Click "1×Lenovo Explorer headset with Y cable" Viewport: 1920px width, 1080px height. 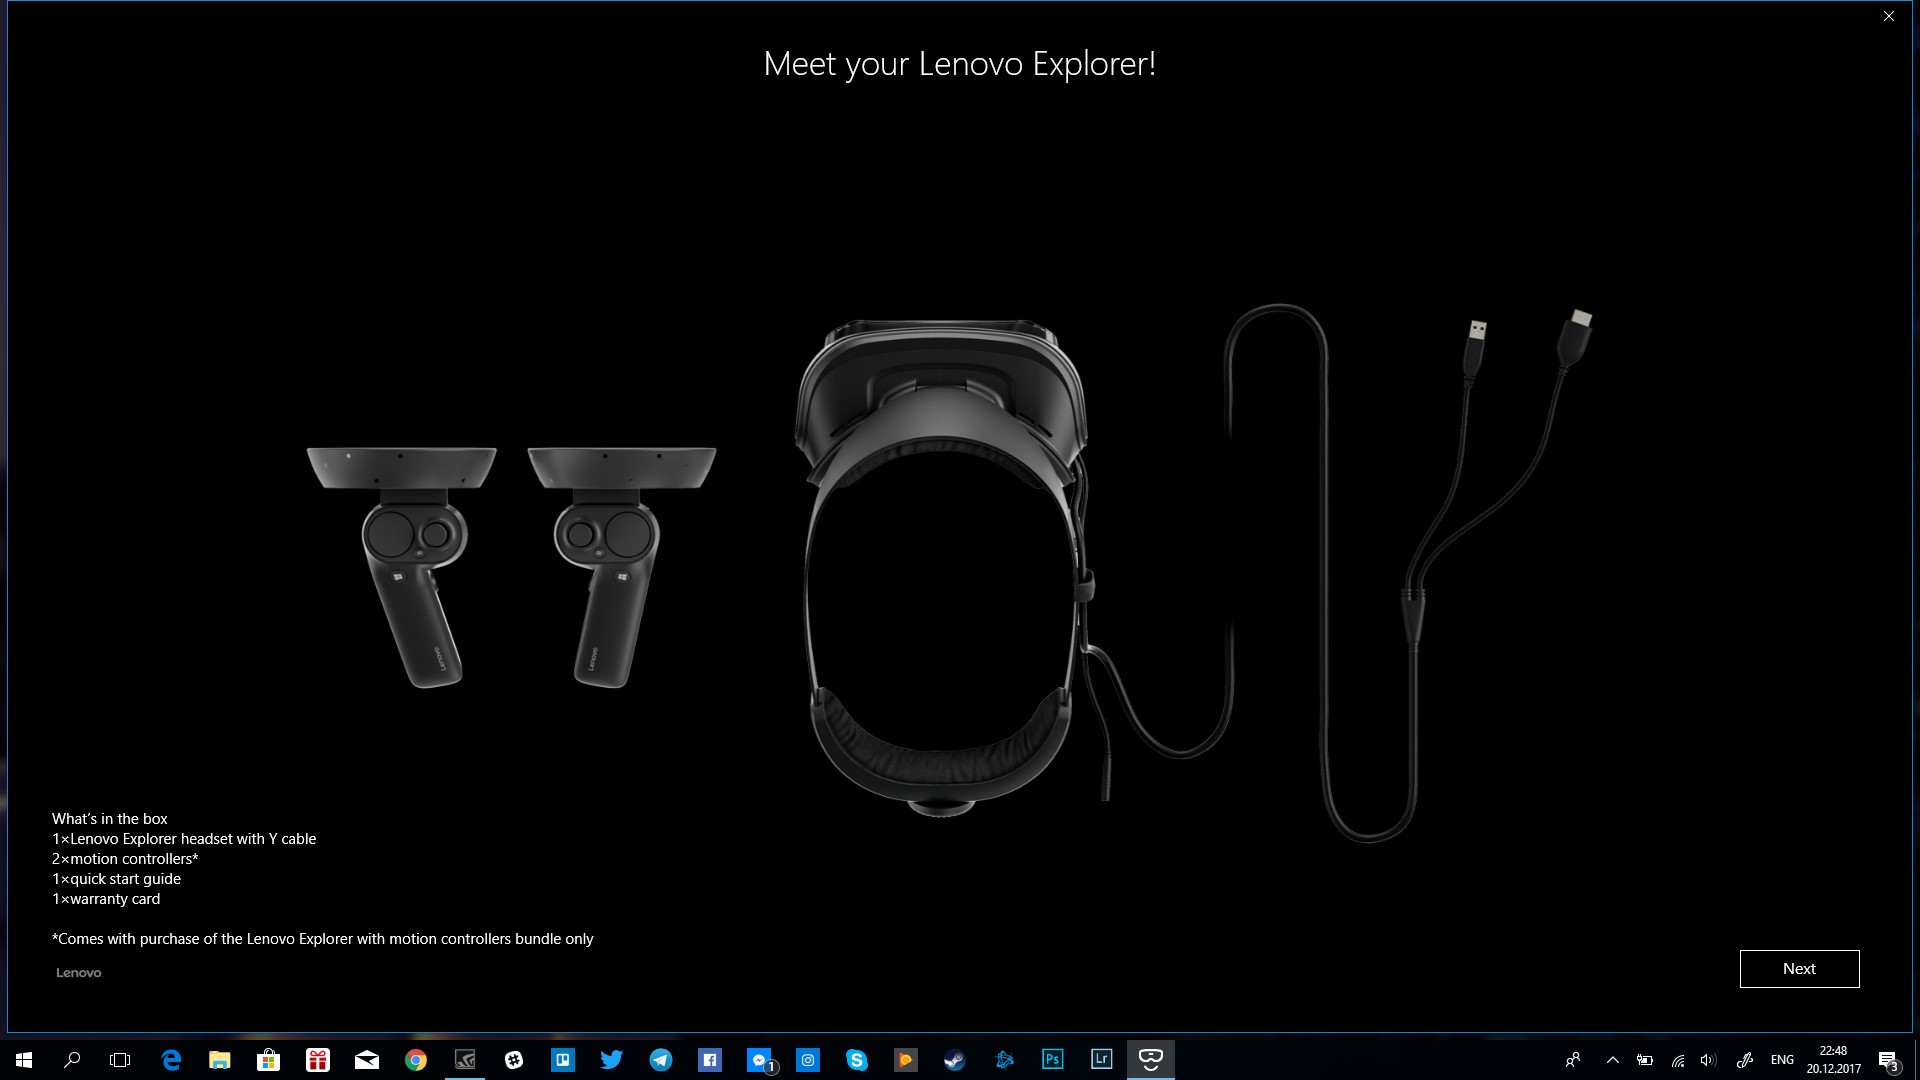coord(184,838)
